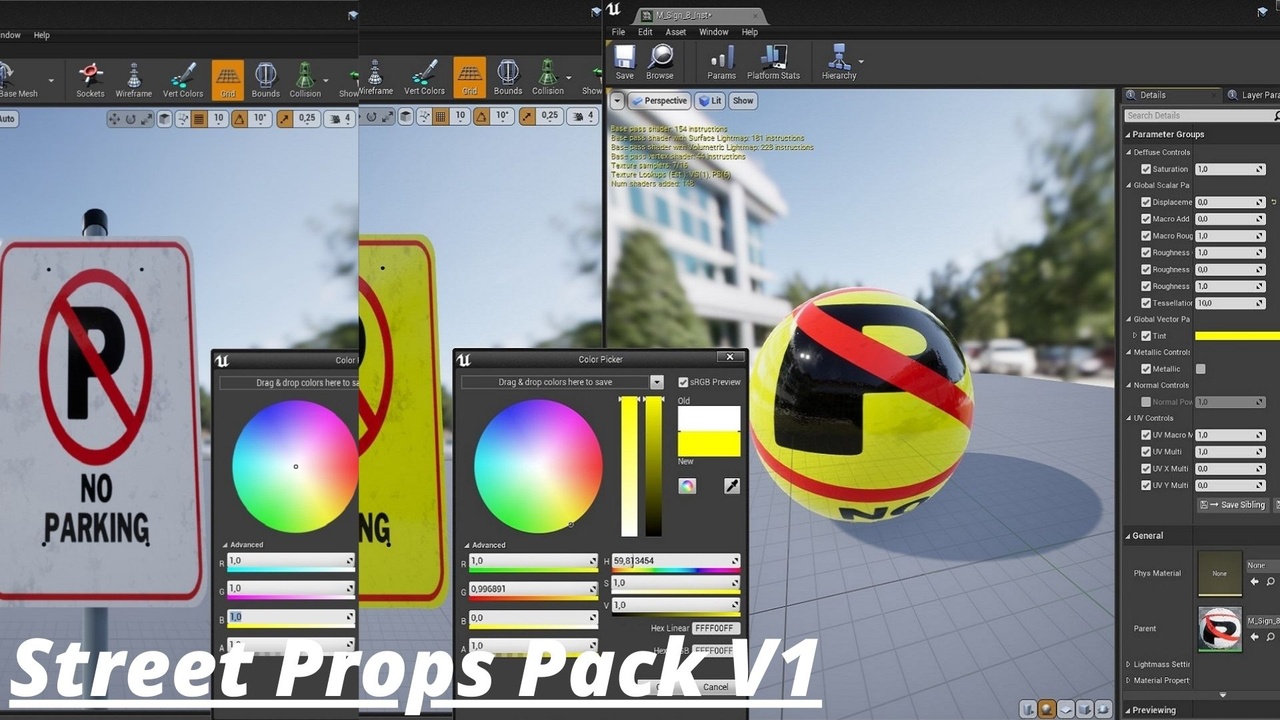Uncheck the Saturation parameter checkbox
The height and width of the screenshot is (720, 1280).
click(1146, 169)
